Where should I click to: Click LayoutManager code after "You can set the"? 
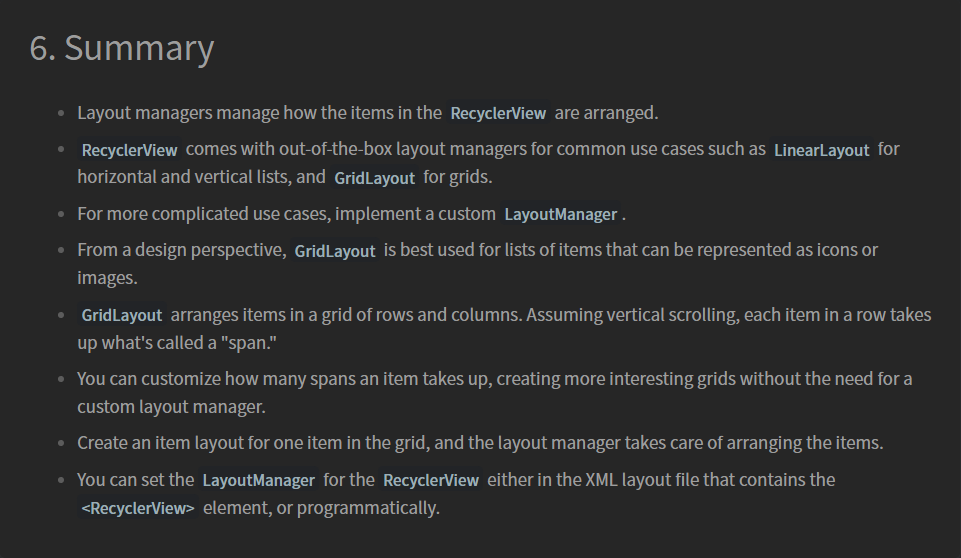click(259, 481)
